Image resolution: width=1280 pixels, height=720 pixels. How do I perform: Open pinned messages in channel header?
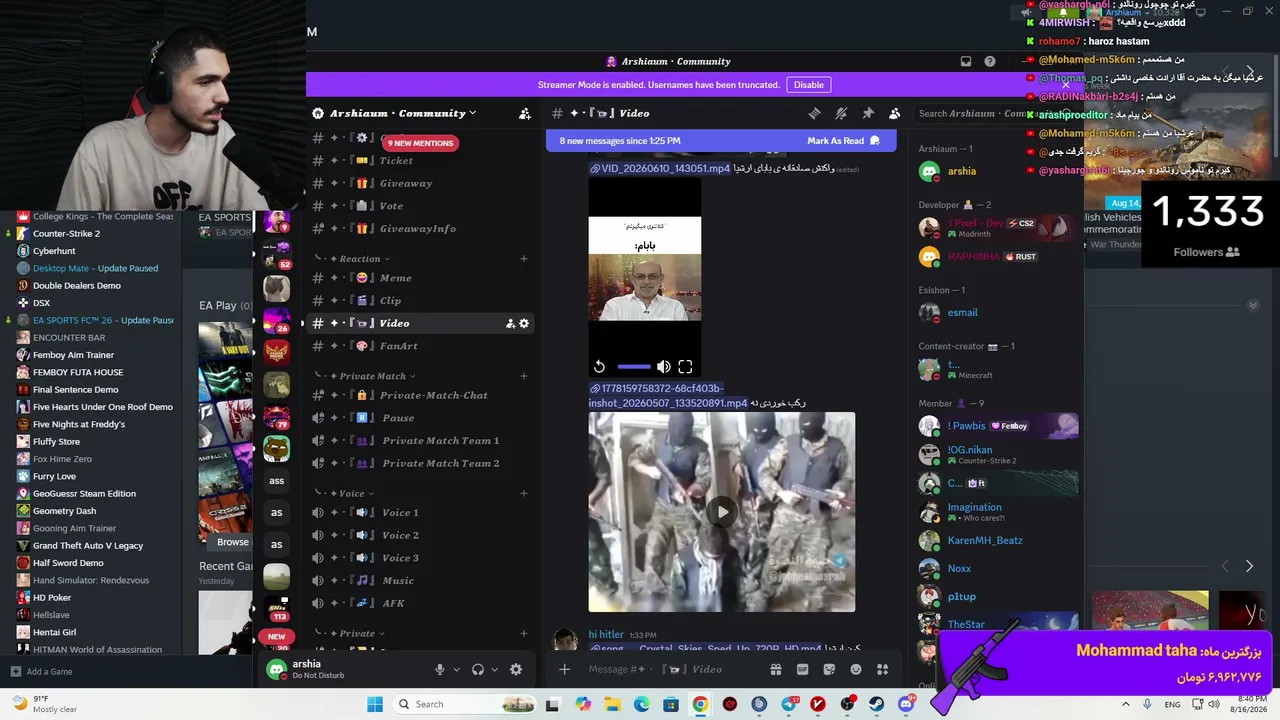868,113
